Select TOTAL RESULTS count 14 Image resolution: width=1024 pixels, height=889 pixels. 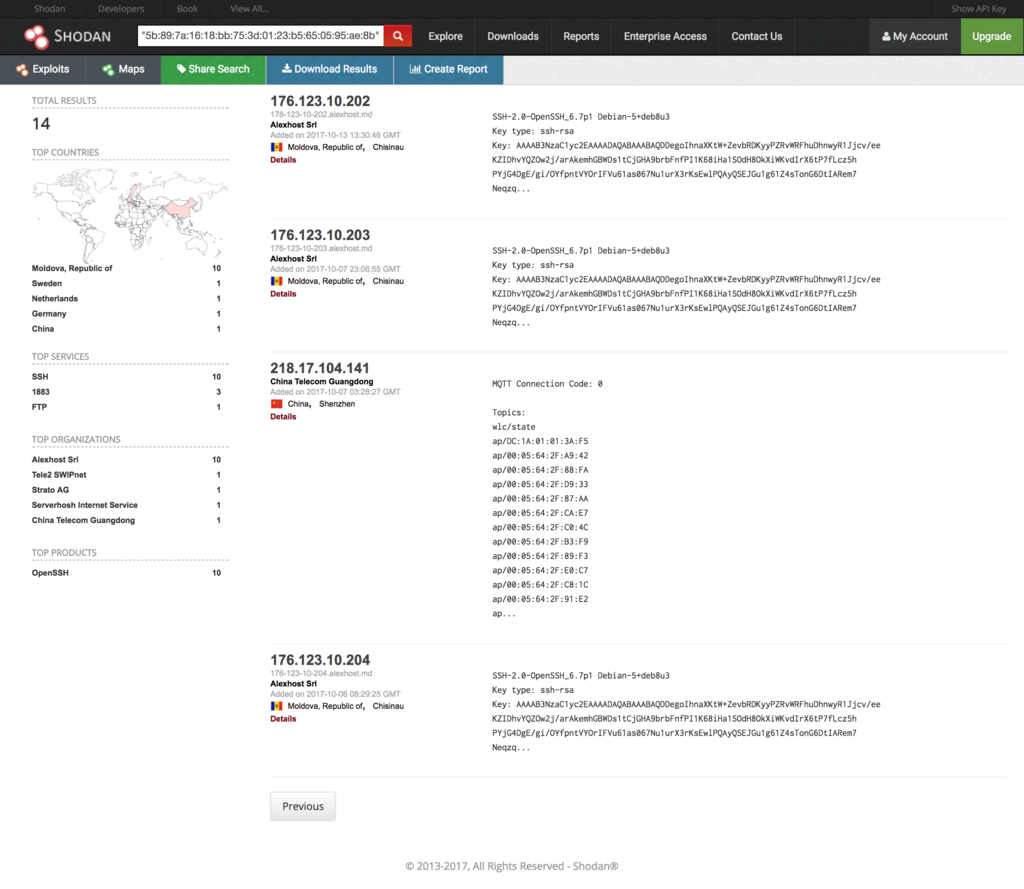[x=41, y=124]
